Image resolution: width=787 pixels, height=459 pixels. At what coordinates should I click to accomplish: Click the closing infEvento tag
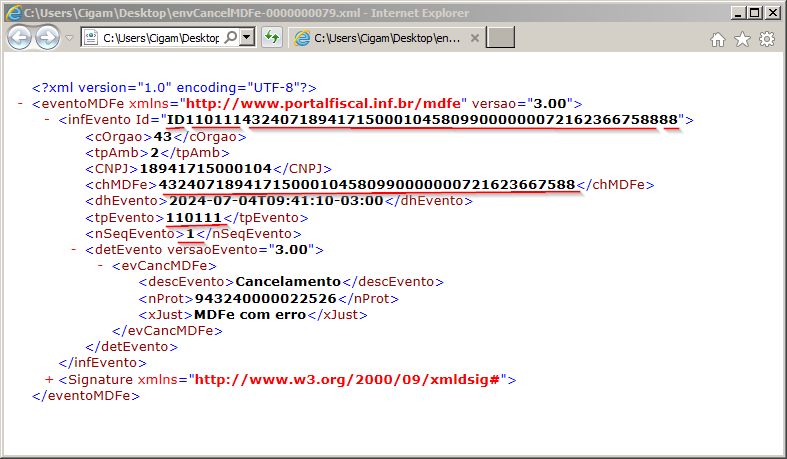click(102, 362)
